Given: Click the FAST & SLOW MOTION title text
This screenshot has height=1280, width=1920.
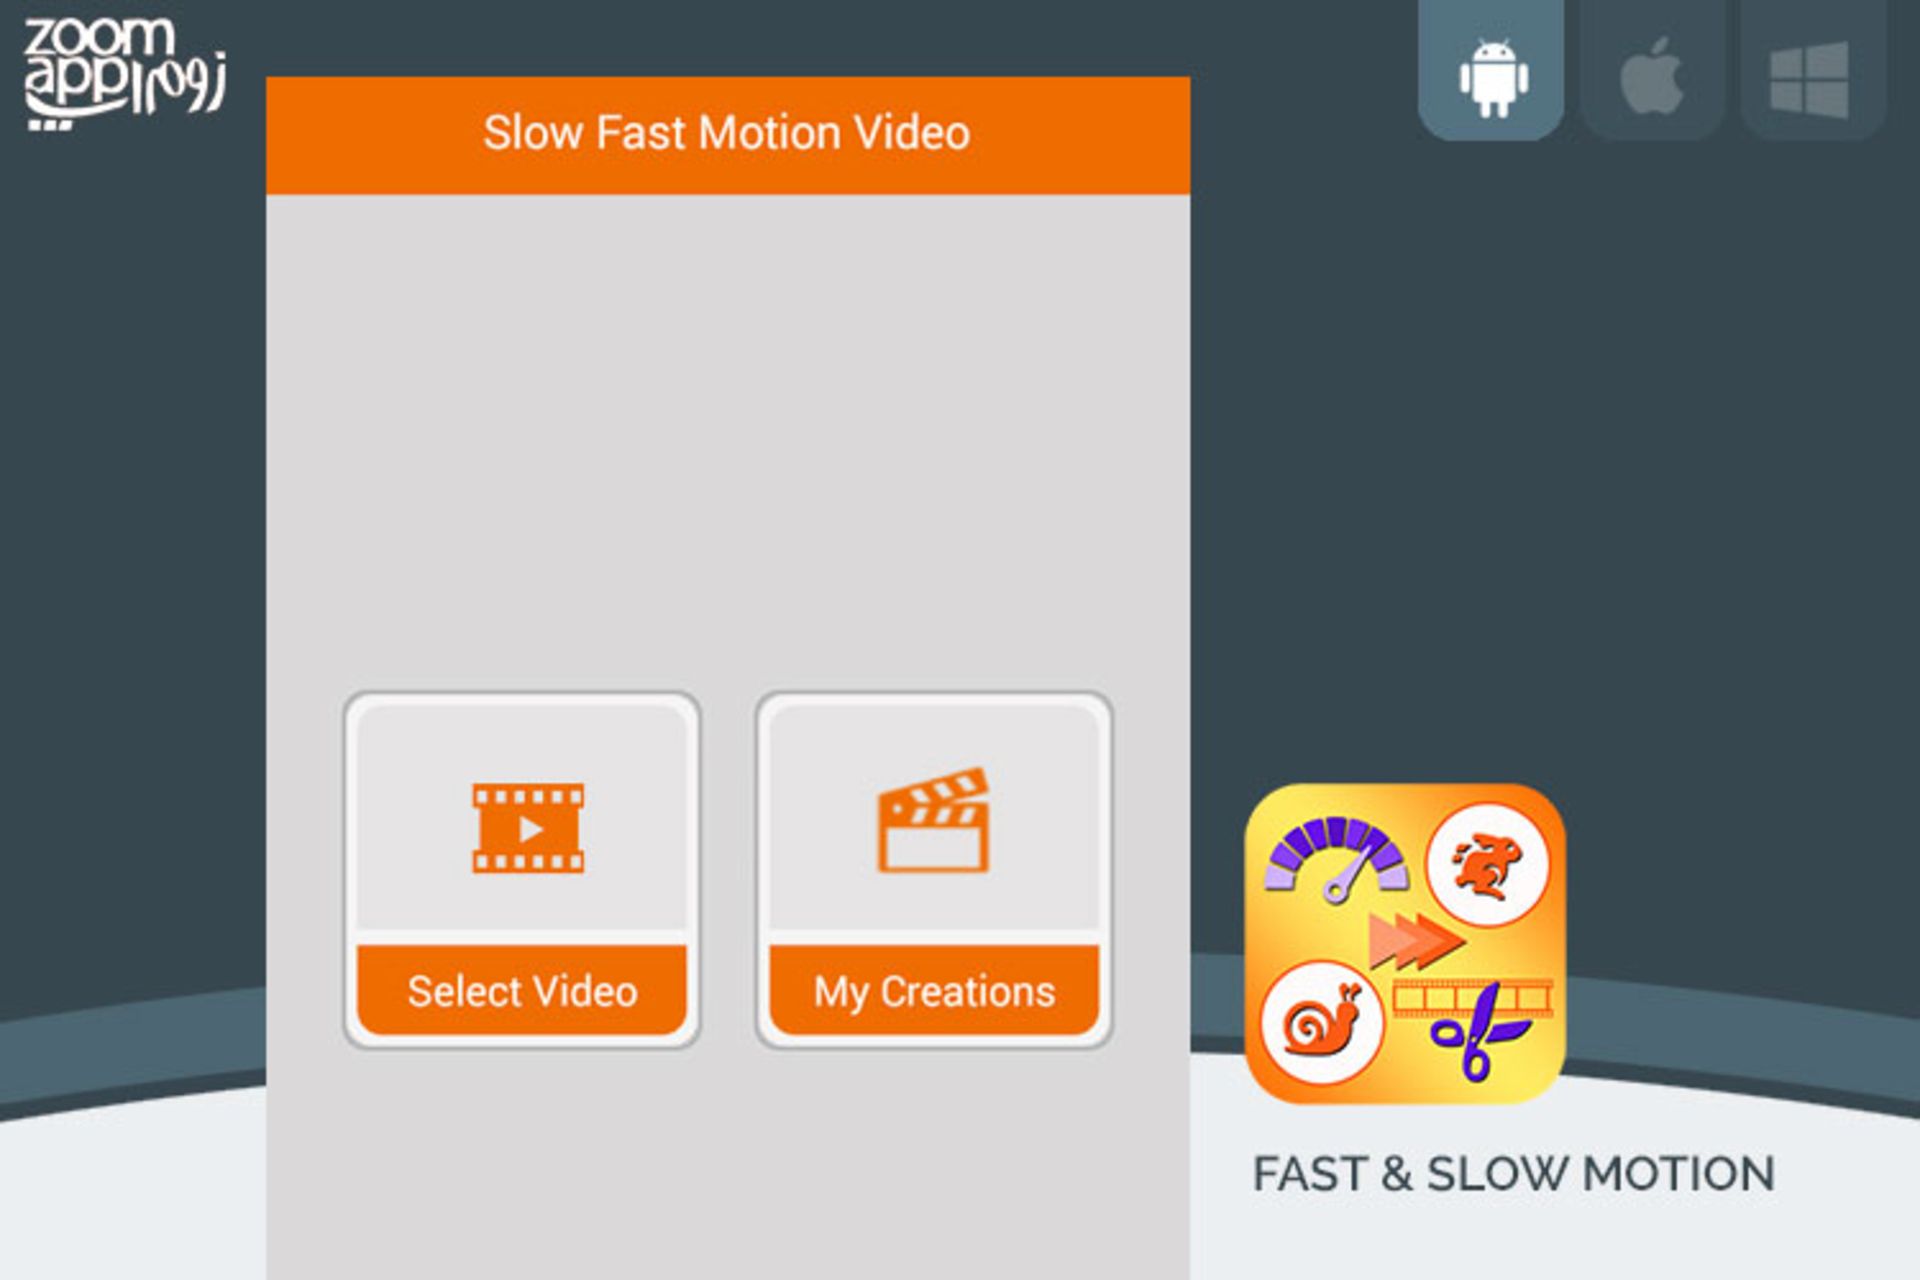Looking at the screenshot, I should pyautogui.click(x=1513, y=1174).
